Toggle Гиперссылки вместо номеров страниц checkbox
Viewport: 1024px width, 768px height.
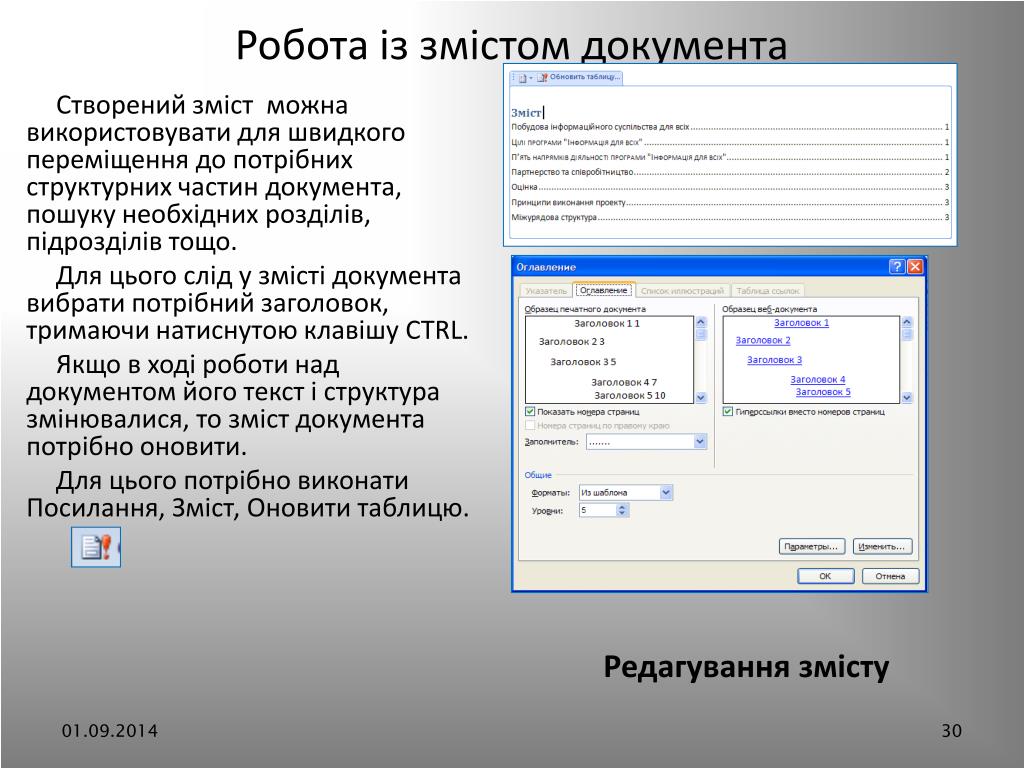point(728,412)
